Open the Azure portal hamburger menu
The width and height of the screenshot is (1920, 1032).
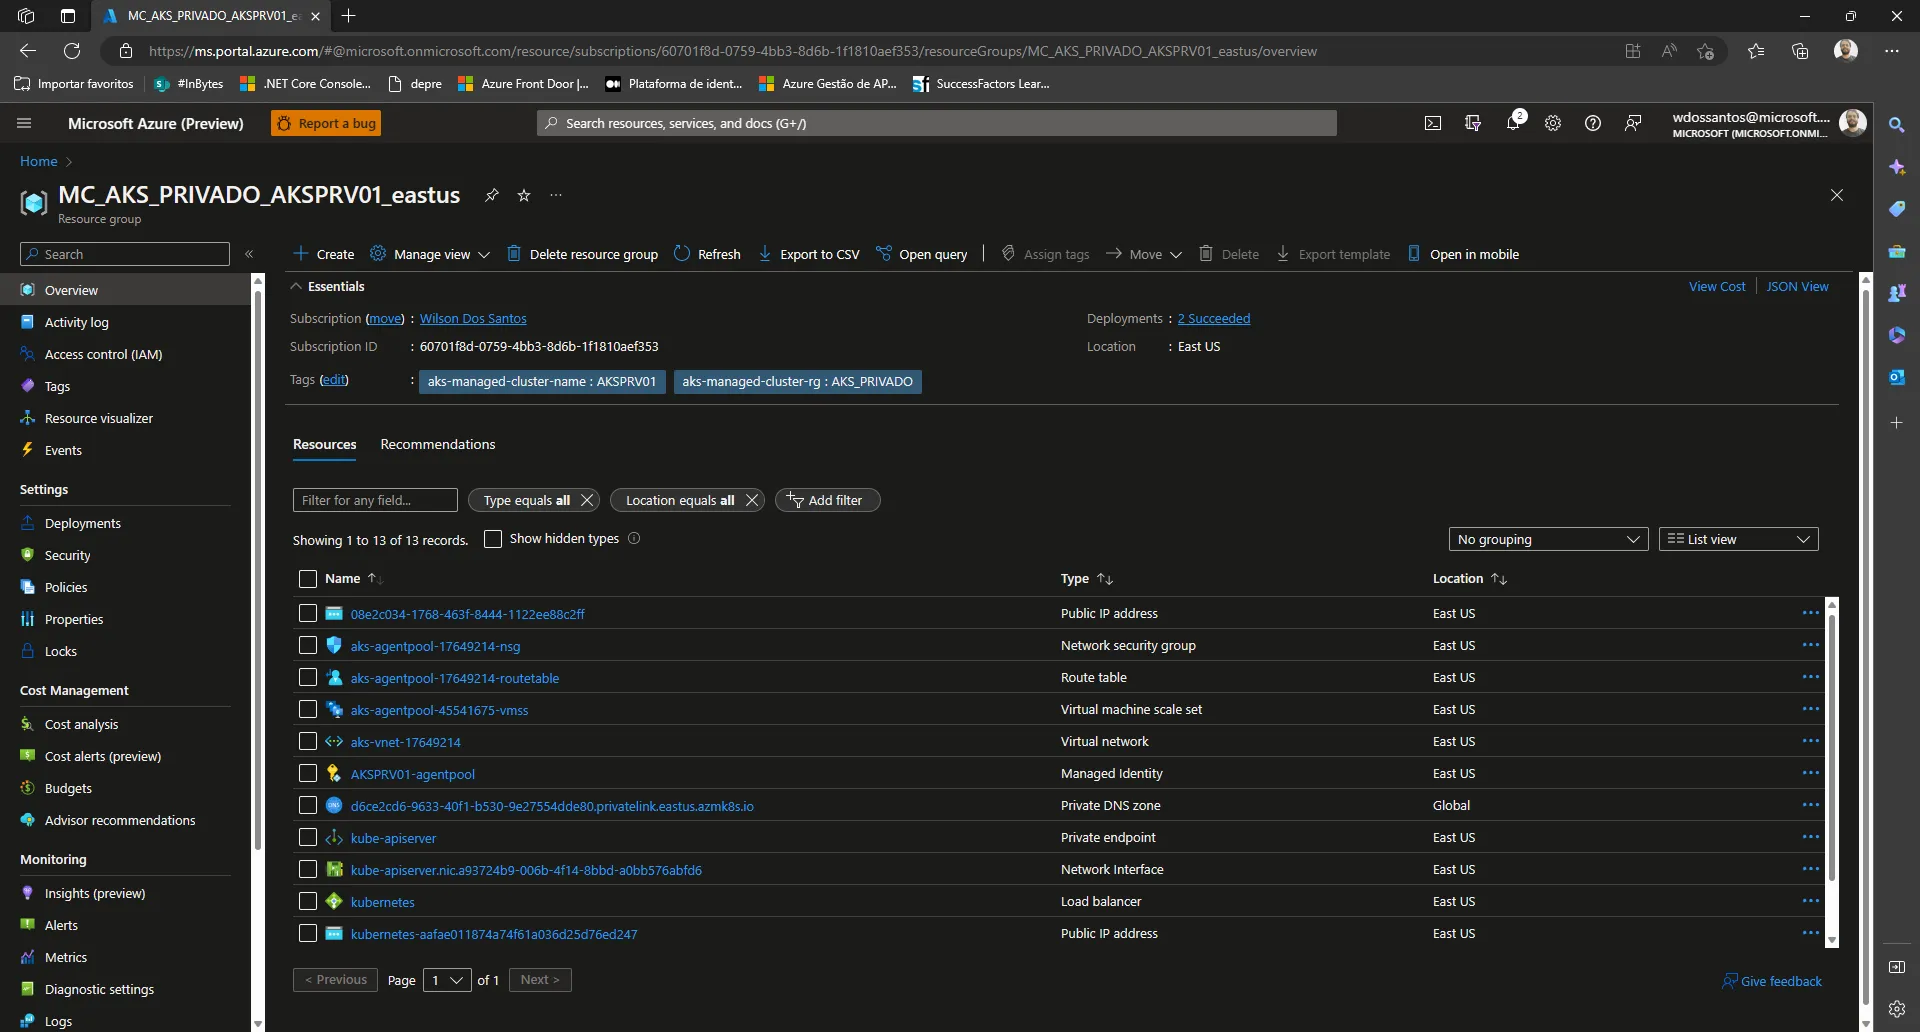click(24, 123)
